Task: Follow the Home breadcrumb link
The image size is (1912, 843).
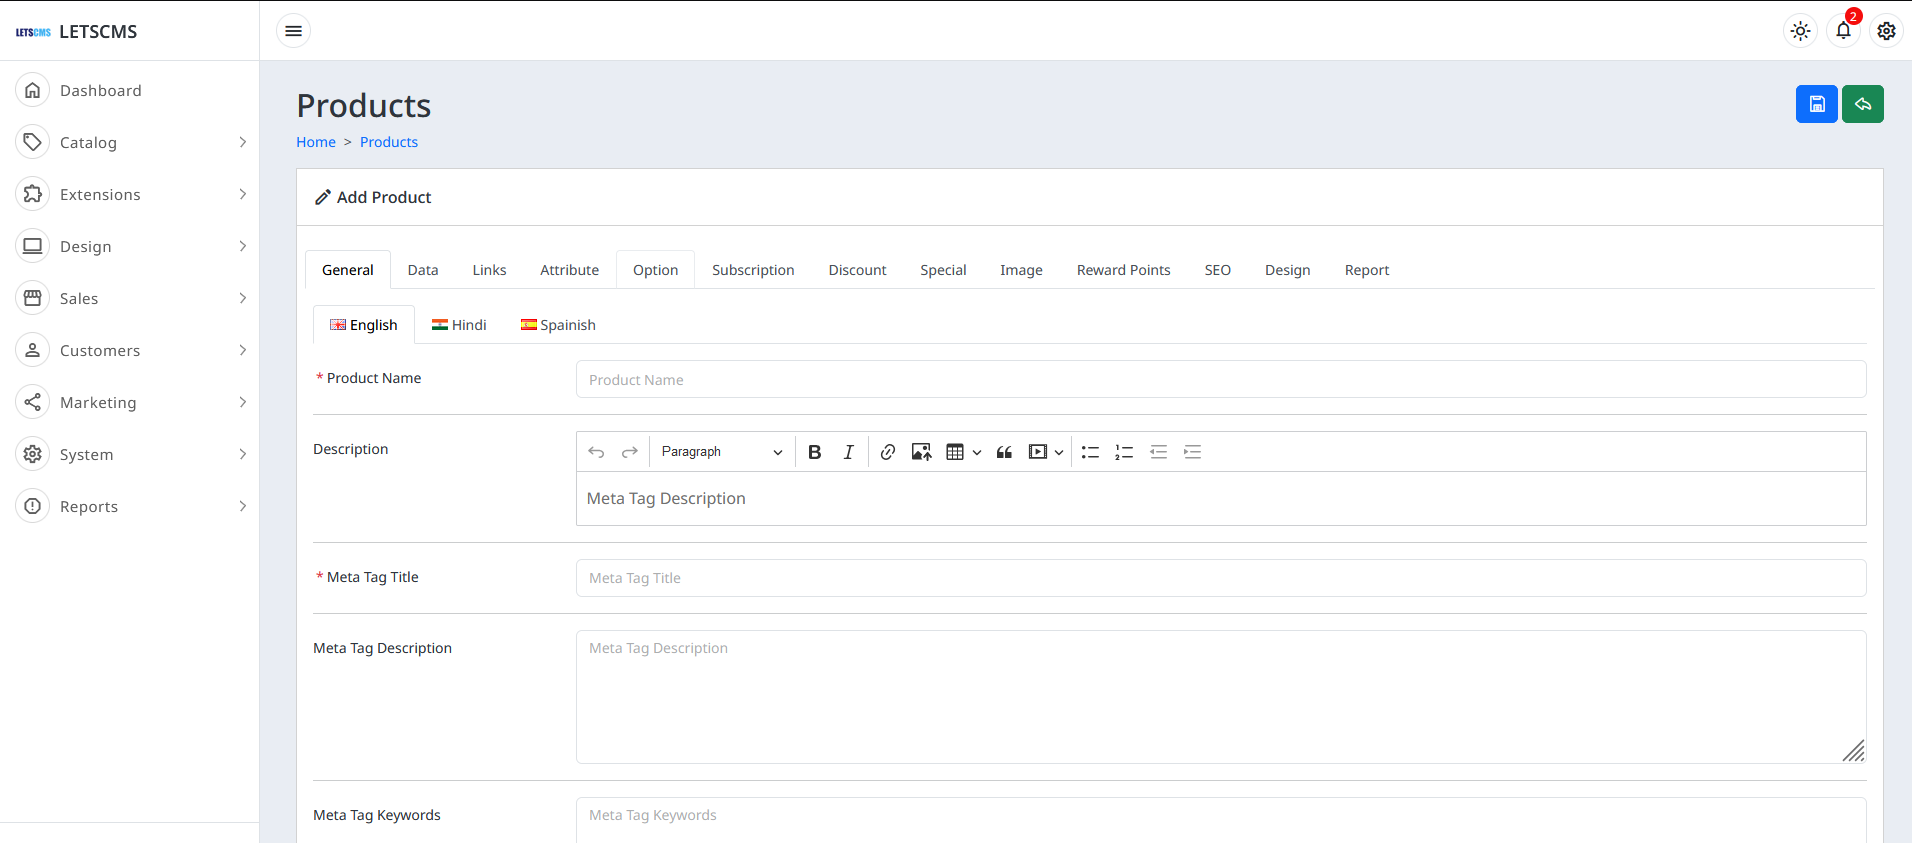Action: (316, 142)
